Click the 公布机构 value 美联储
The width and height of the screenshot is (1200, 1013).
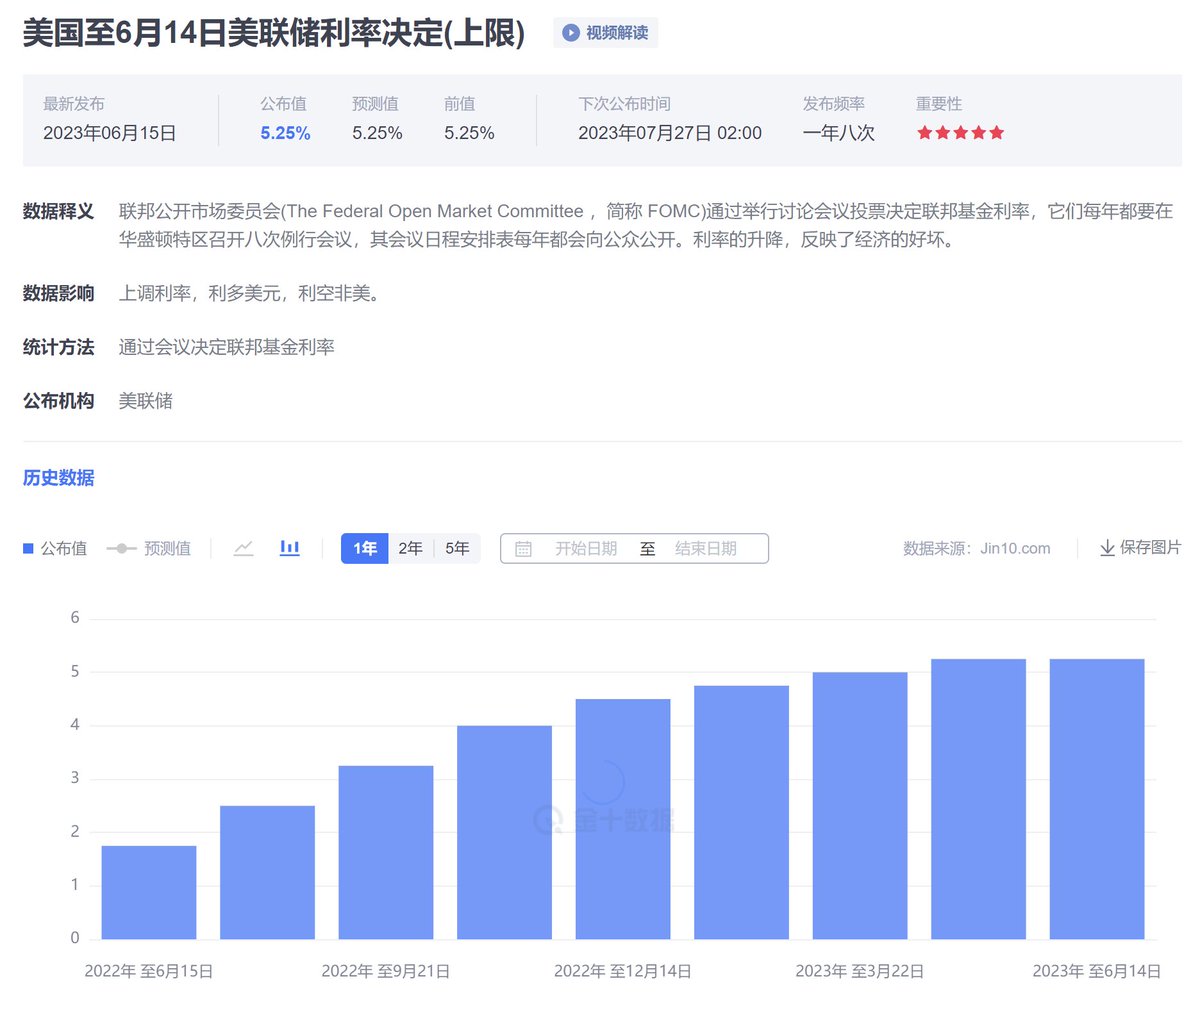[x=146, y=401]
